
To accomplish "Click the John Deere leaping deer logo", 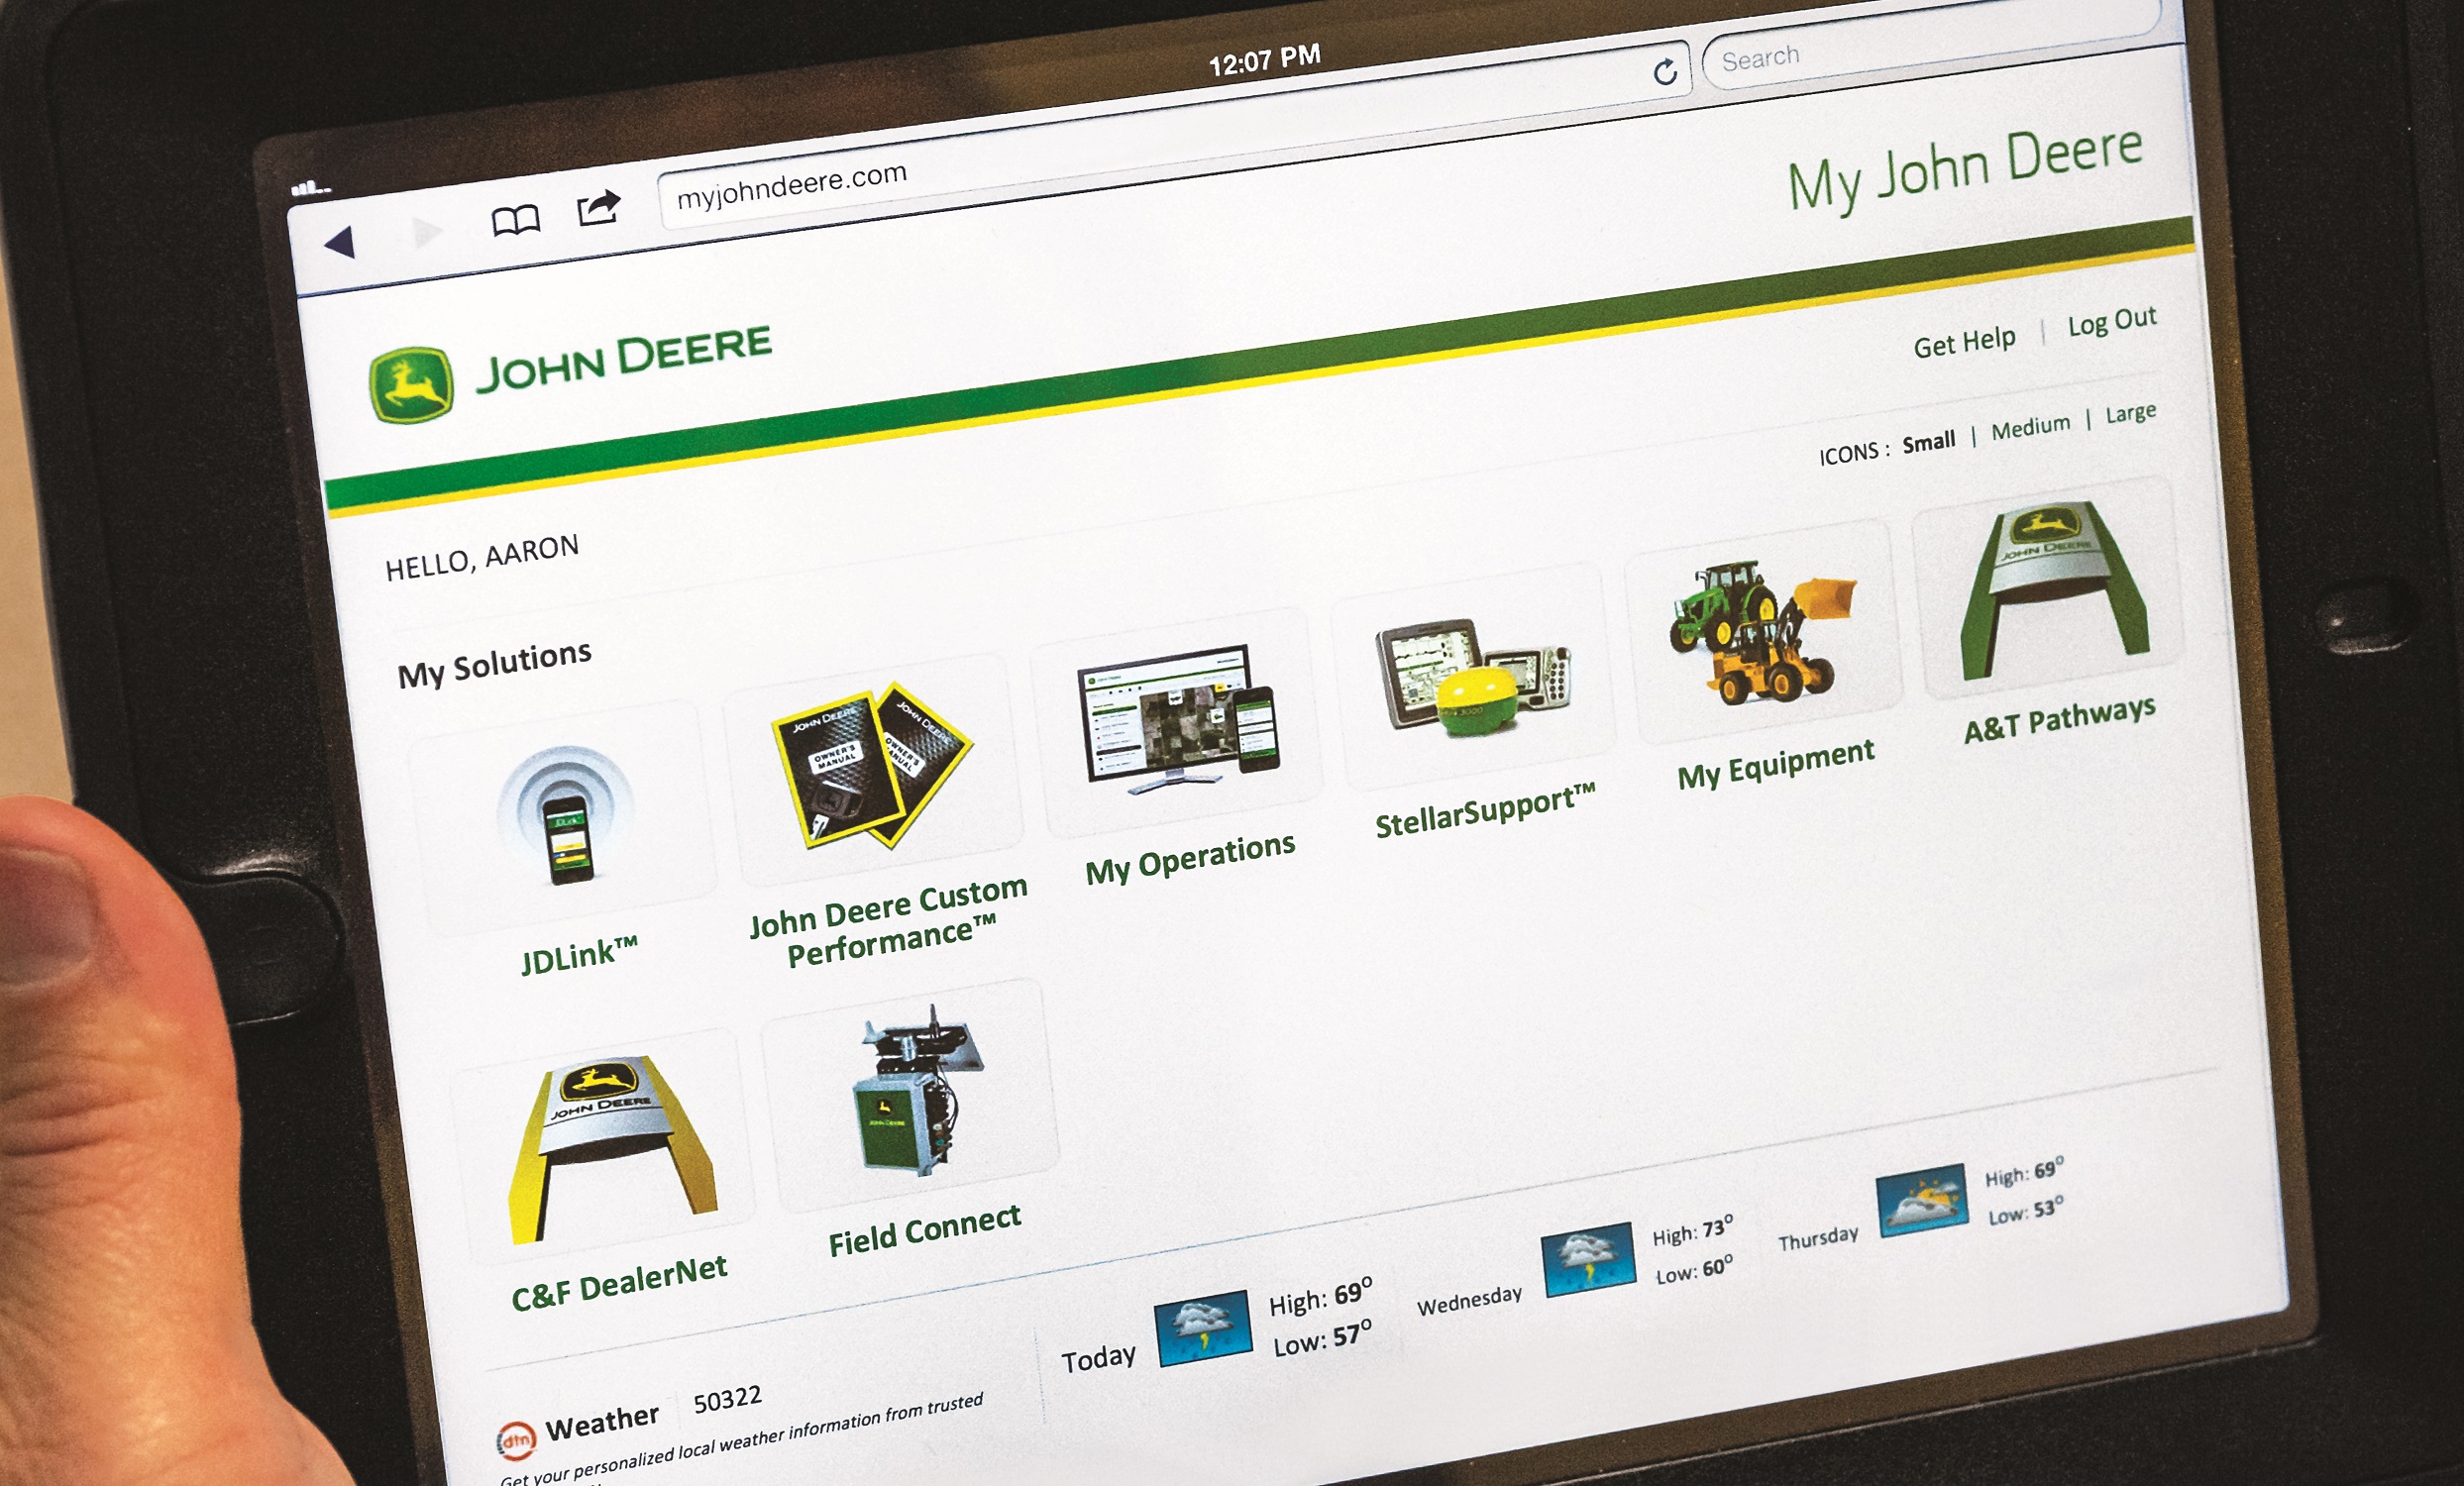I will [411, 386].
